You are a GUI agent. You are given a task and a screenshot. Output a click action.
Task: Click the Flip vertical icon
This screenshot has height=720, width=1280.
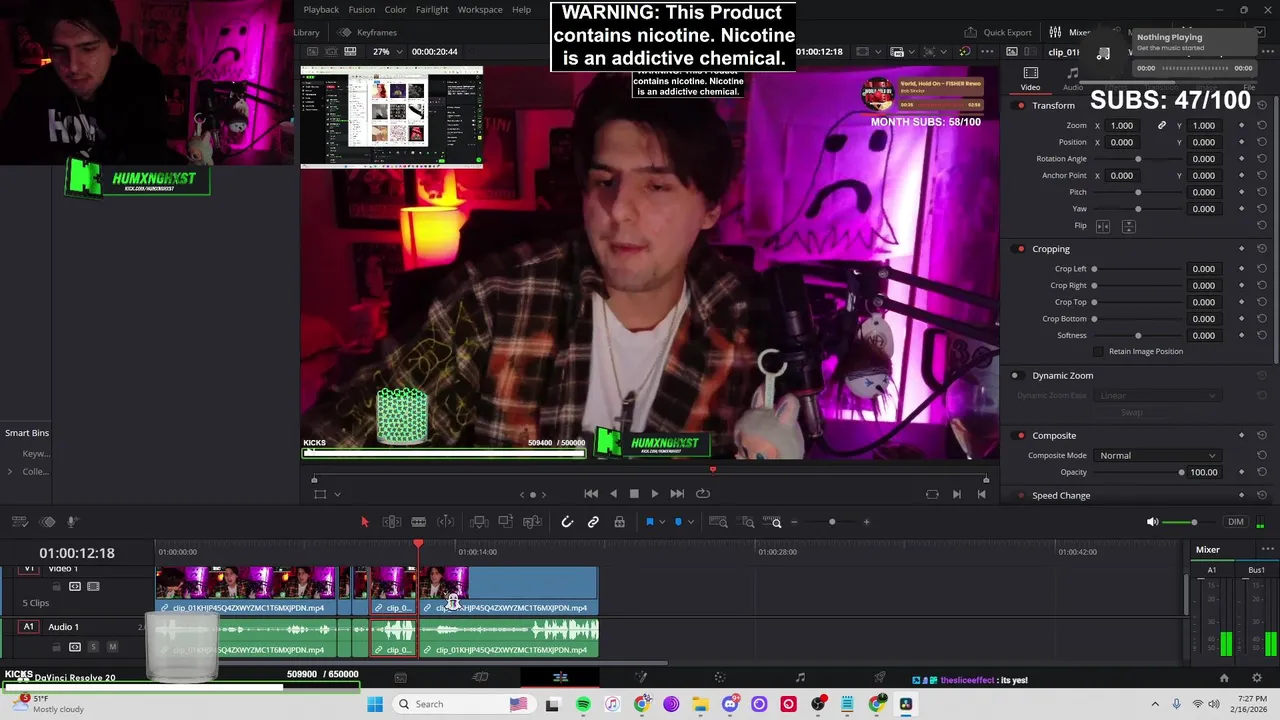1128,226
